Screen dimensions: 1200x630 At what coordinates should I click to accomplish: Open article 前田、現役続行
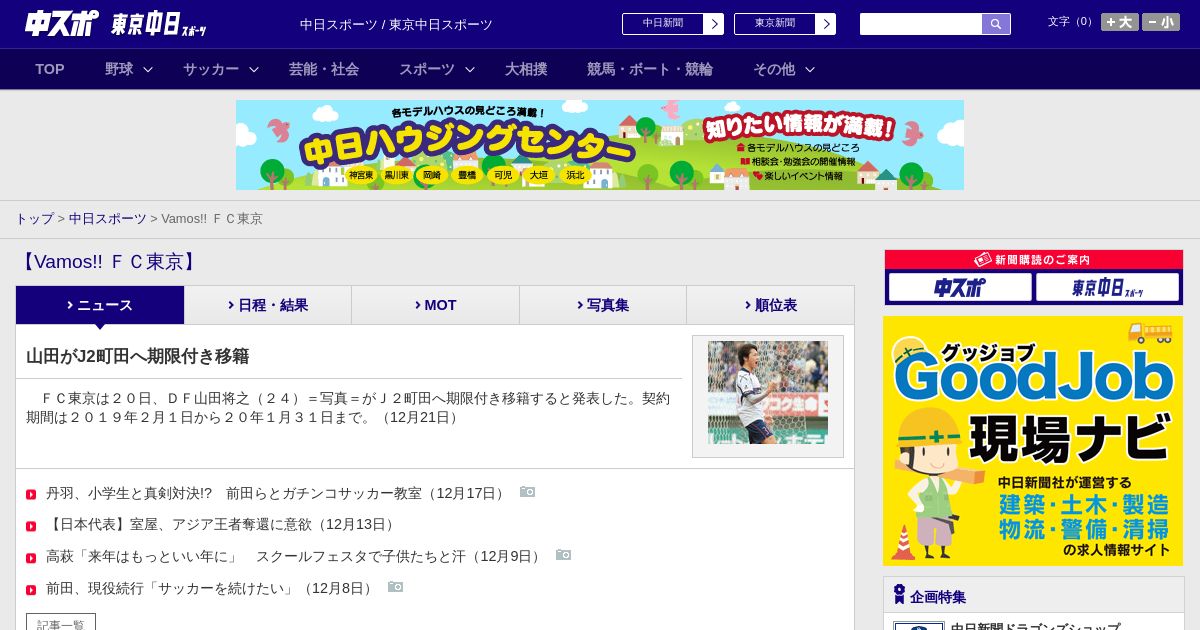(x=211, y=588)
